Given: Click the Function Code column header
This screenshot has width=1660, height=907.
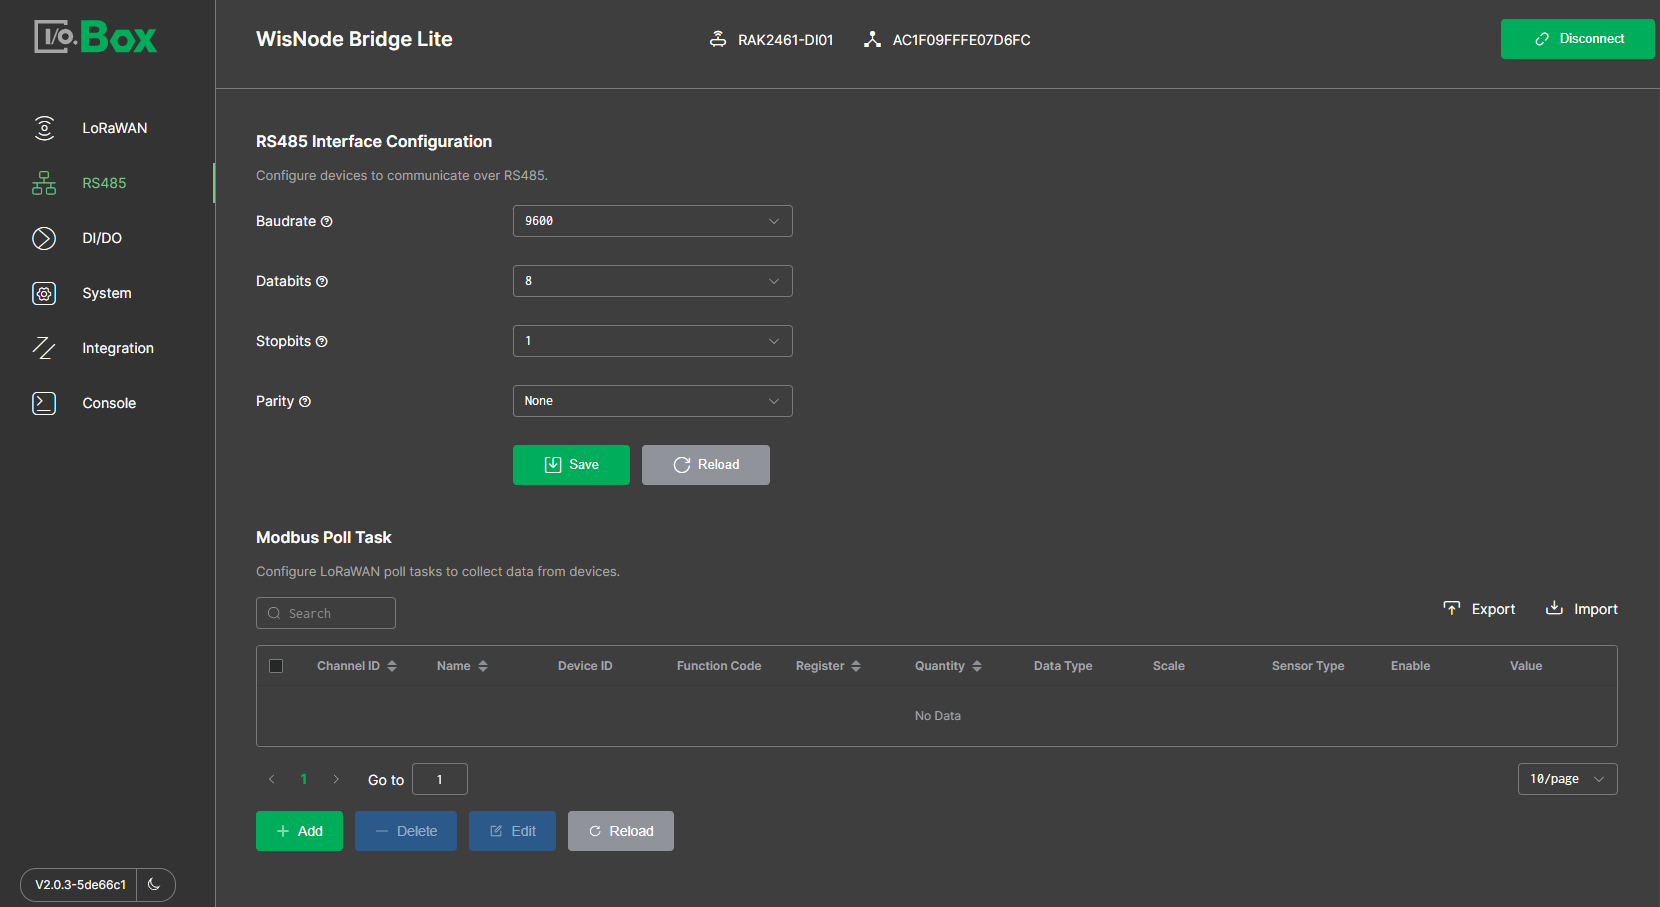Looking at the screenshot, I should (719, 666).
